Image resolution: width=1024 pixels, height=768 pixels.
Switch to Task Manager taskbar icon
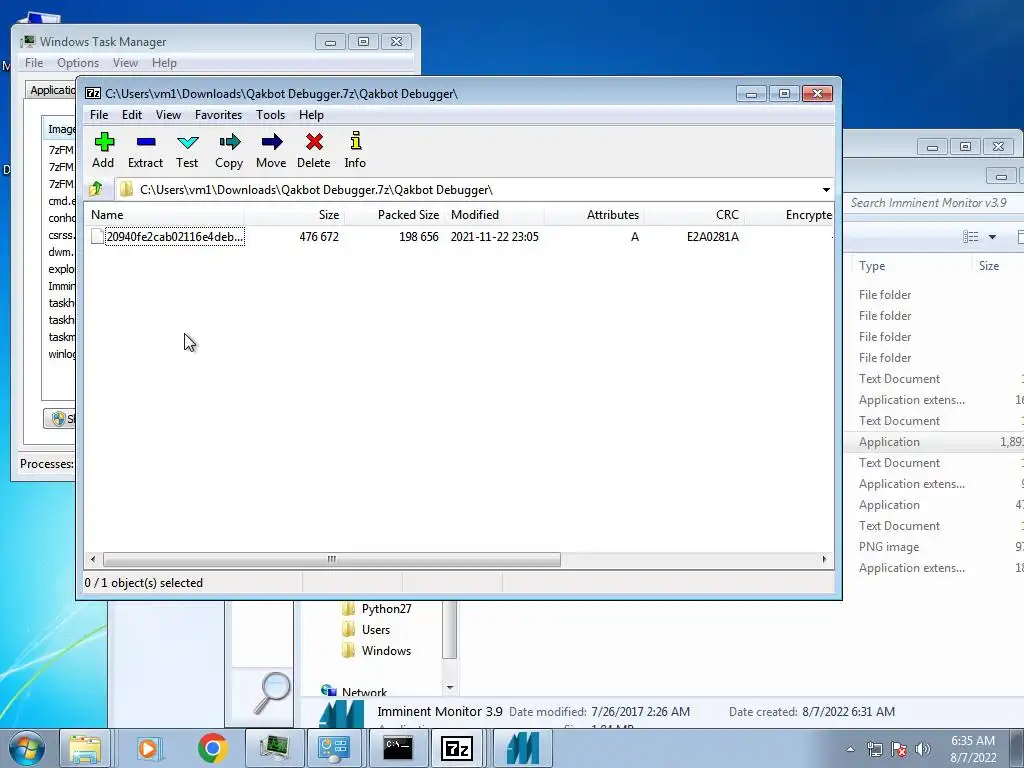[275, 748]
